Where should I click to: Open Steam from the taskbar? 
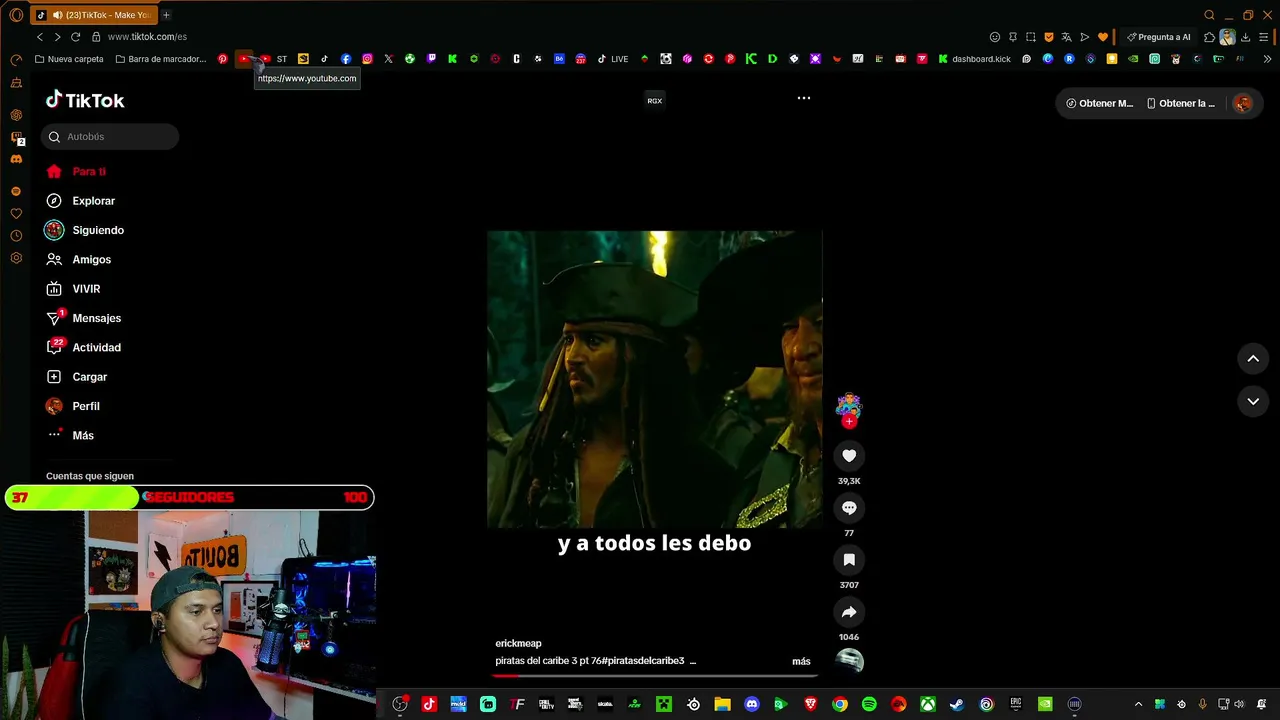pos(957,704)
